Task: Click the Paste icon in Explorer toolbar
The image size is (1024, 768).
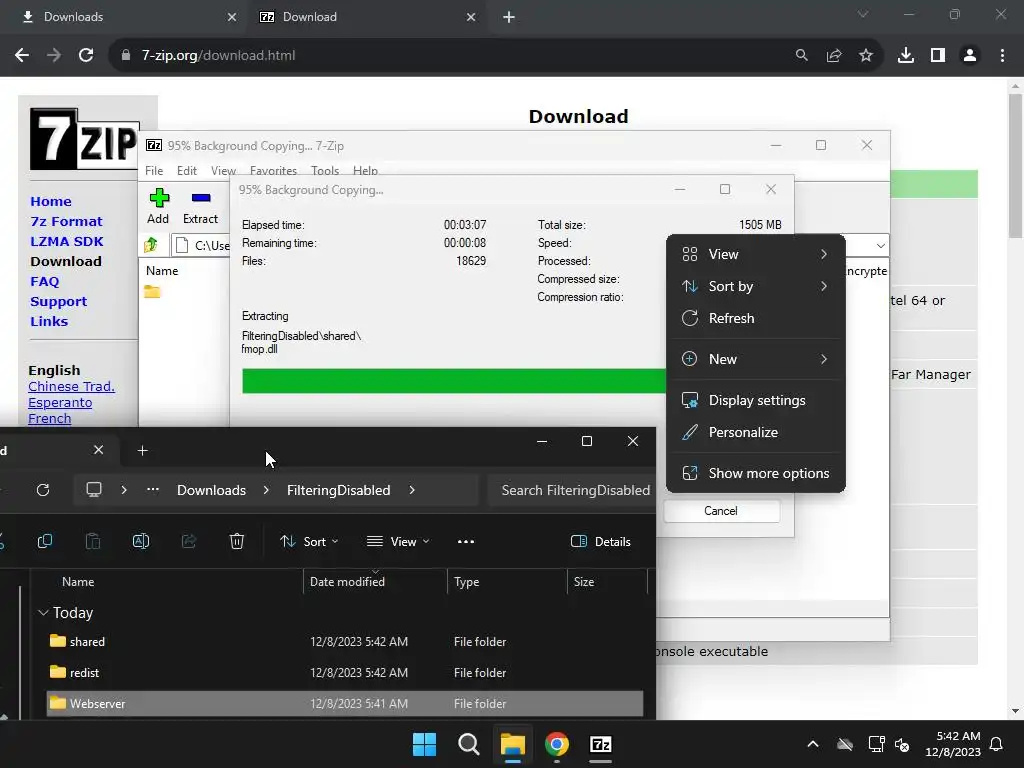Action: 93,541
